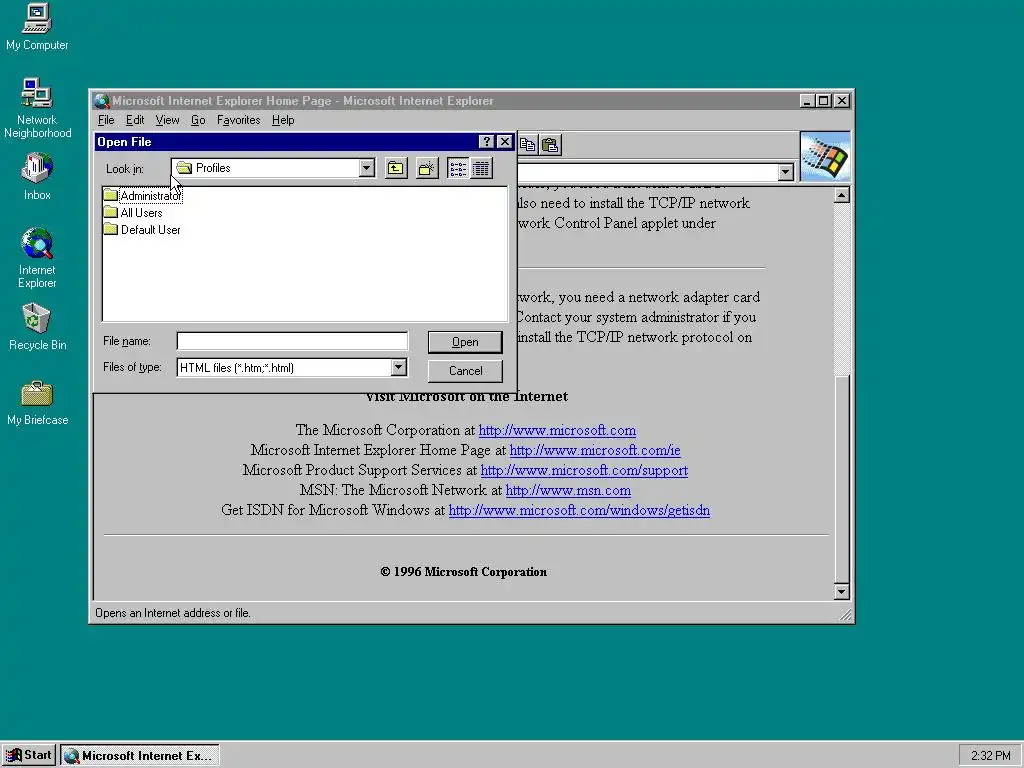The image size is (1024, 768).
Task: Click the Up One Level folder icon
Action: click(x=396, y=168)
